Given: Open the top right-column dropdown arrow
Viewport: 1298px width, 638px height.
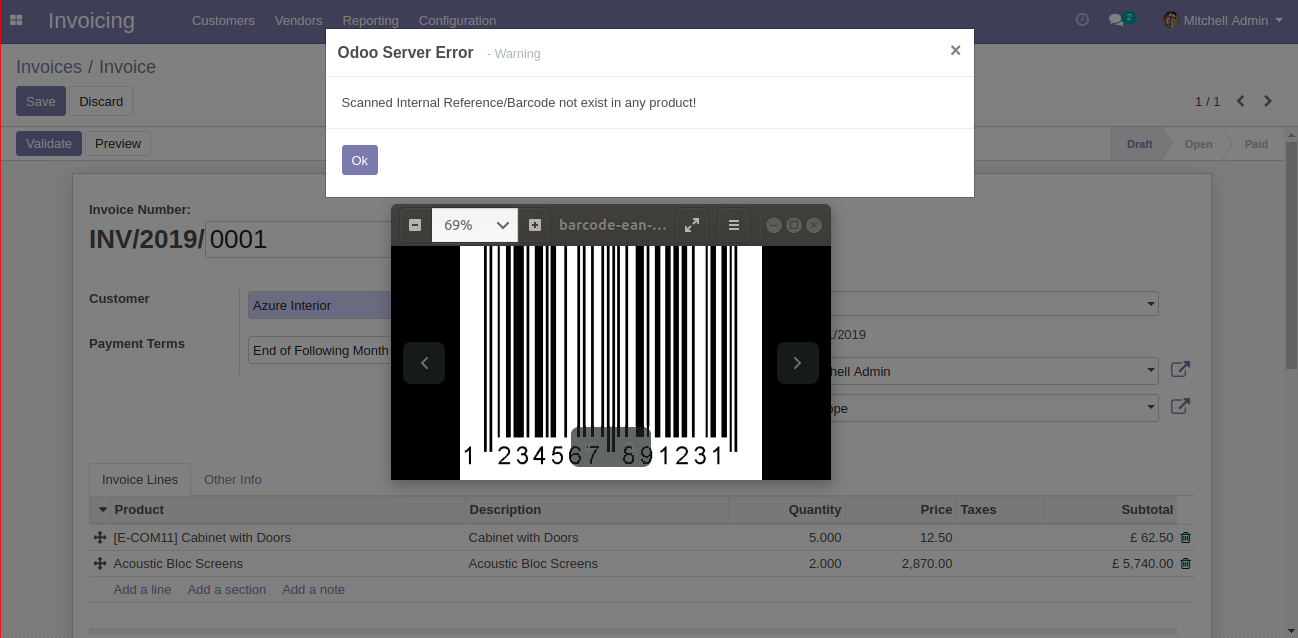Looking at the screenshot, I should coord(1151,304).
